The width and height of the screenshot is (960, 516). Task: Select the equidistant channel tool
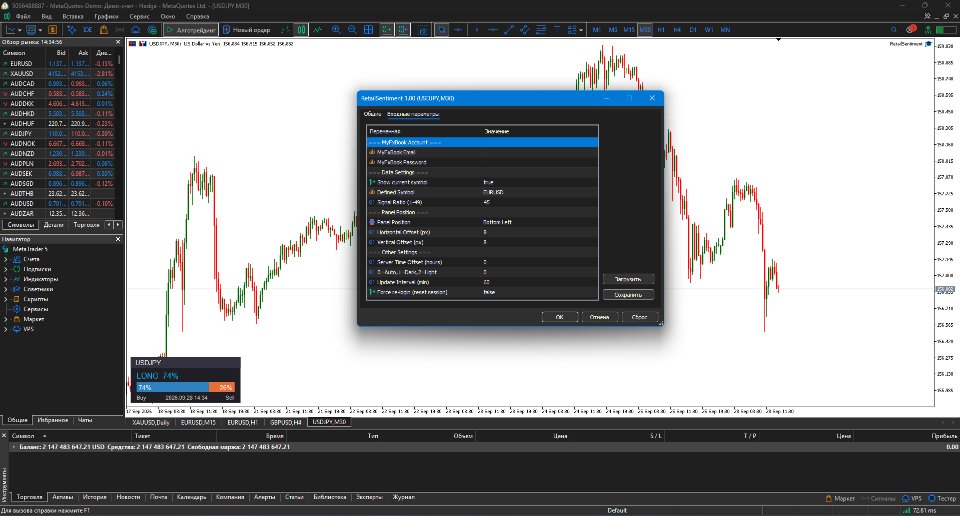tap(525, 29)
